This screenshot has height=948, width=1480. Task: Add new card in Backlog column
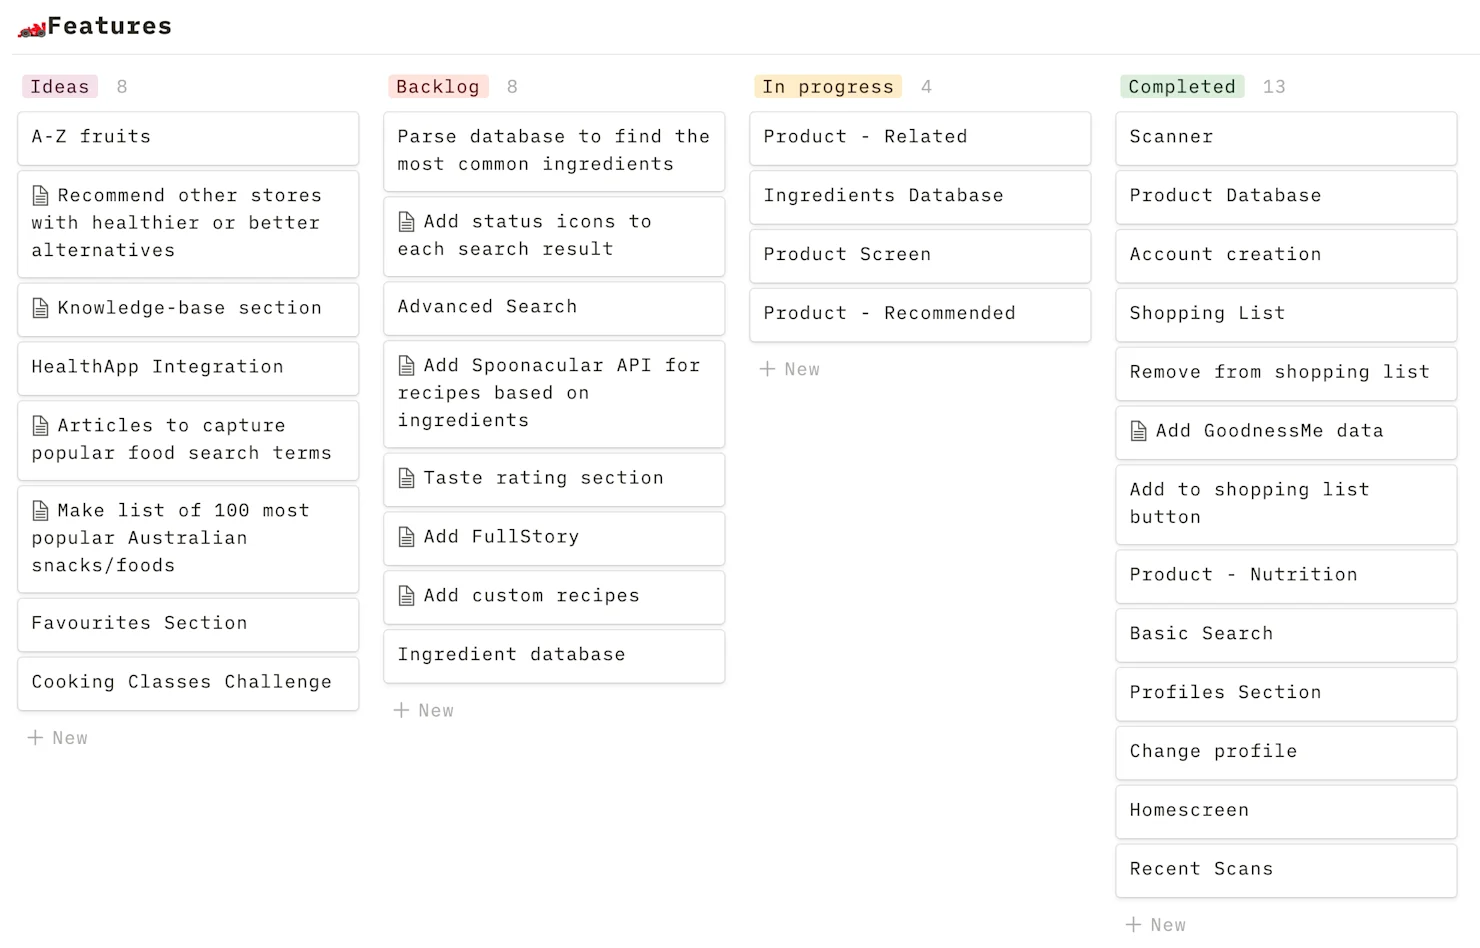click(424, 710)
